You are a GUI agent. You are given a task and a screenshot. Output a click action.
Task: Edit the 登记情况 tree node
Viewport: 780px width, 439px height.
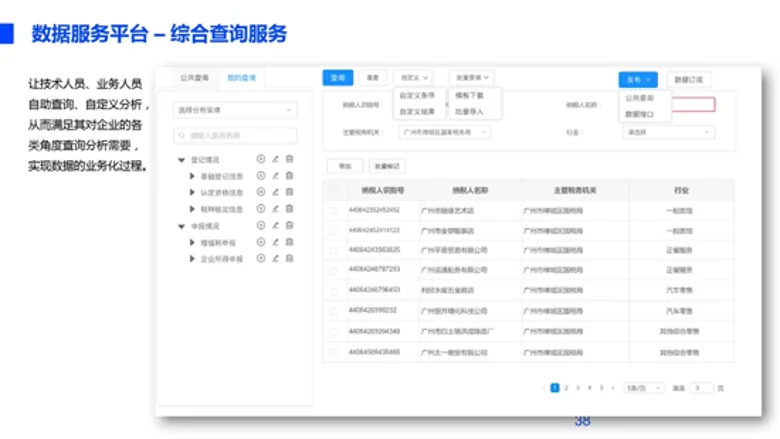[x=275, y=159]
